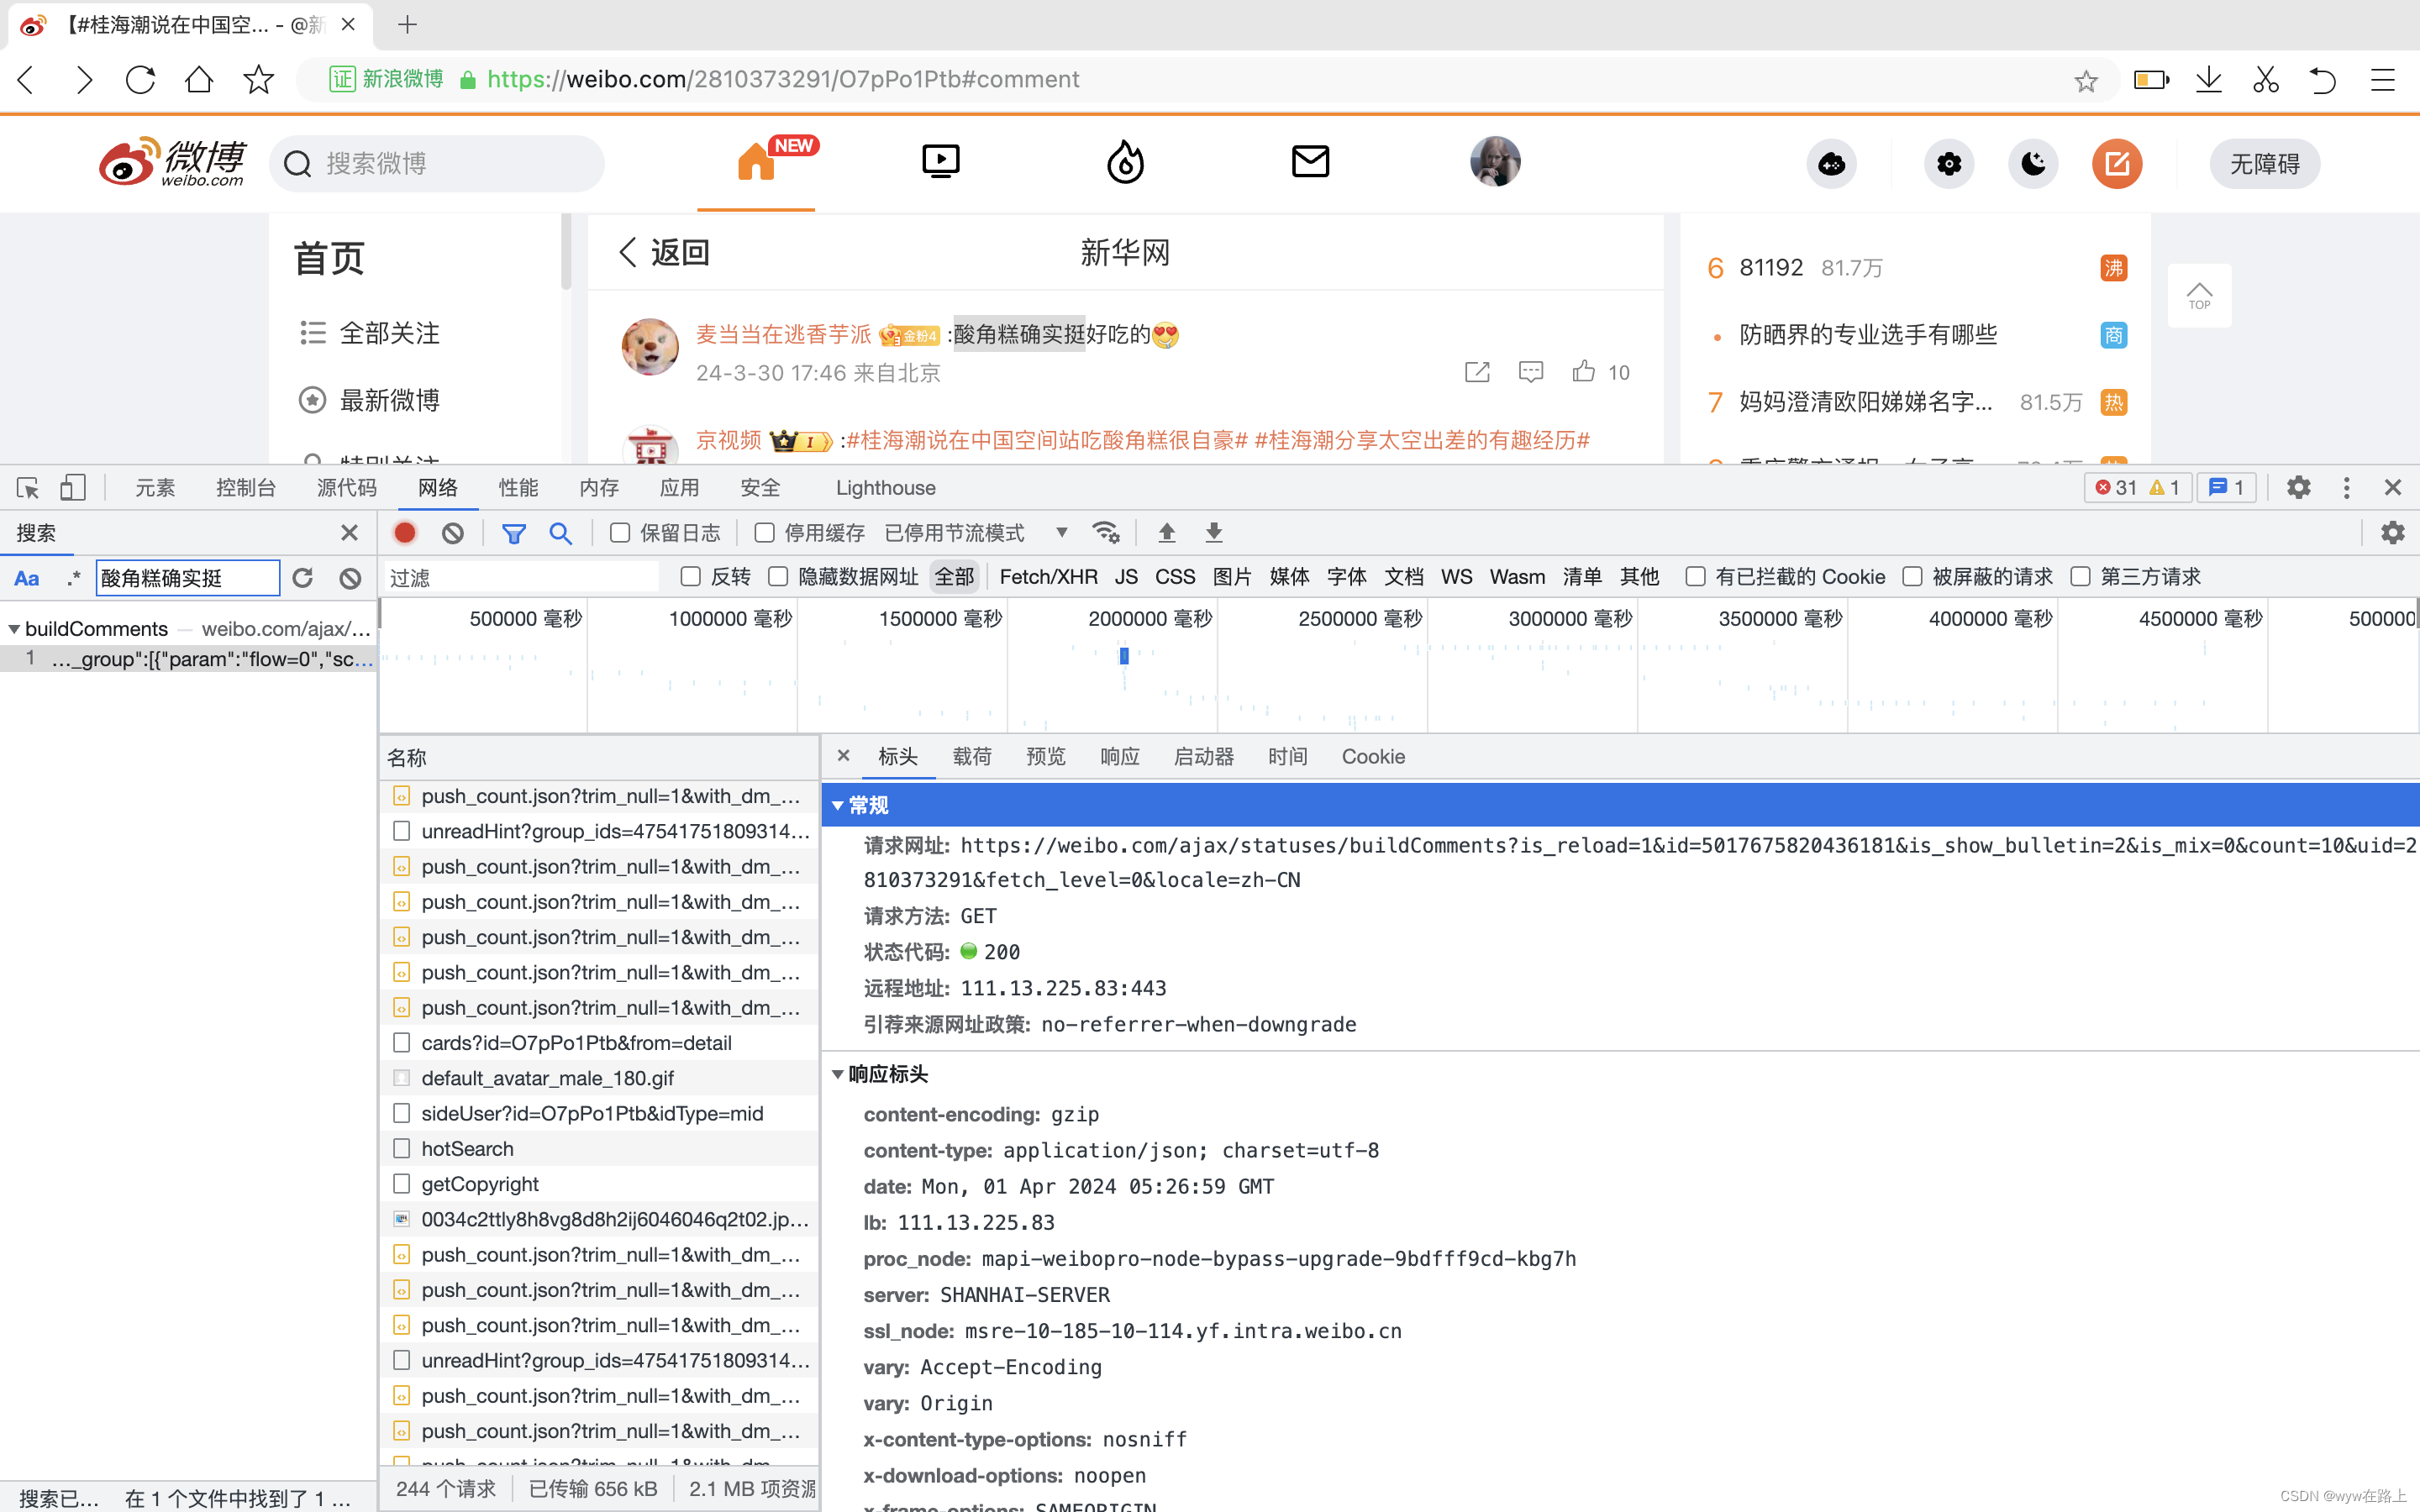Click the red record network log button

click(405, 533)
